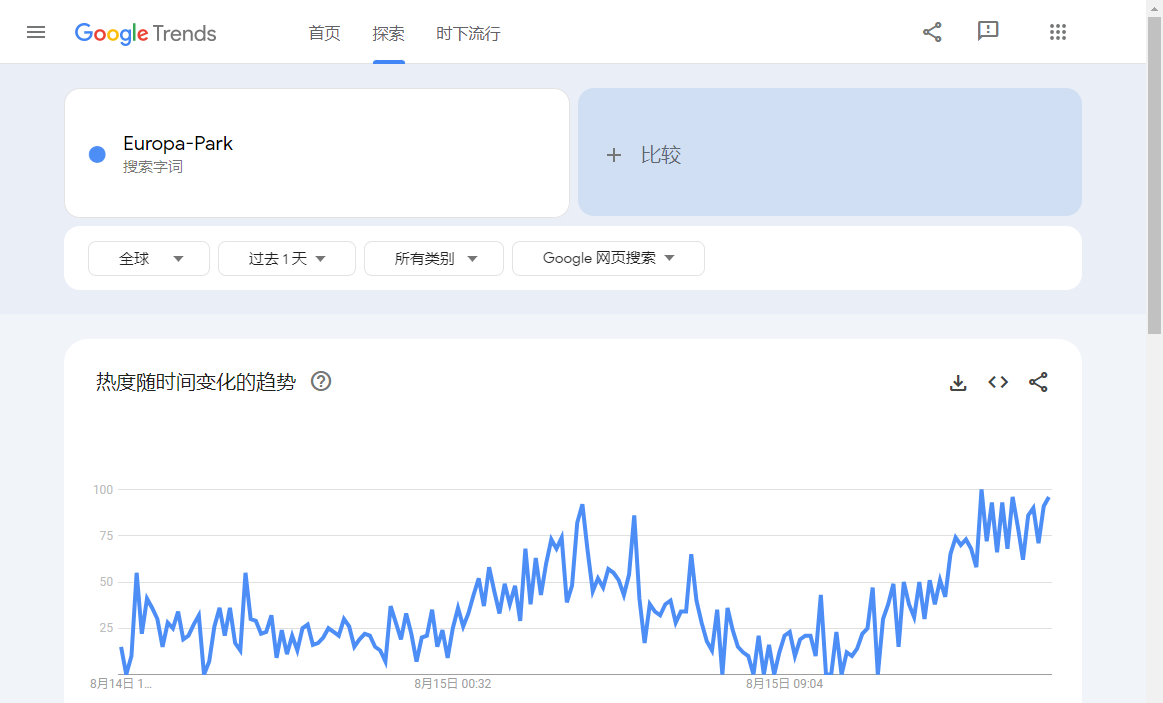Click the share icon in the header
The image size is (1163, 703).
coord(932,32)
